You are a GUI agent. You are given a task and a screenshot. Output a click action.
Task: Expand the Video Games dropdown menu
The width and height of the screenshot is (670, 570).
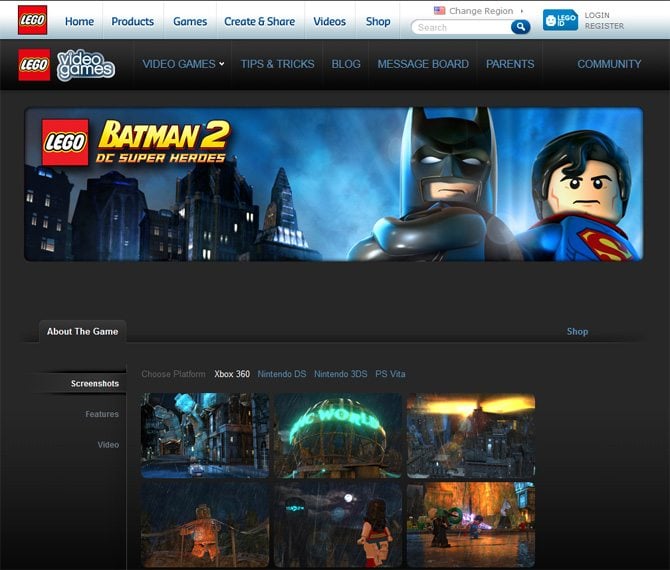pyautogui.click(x=183, y=64)
